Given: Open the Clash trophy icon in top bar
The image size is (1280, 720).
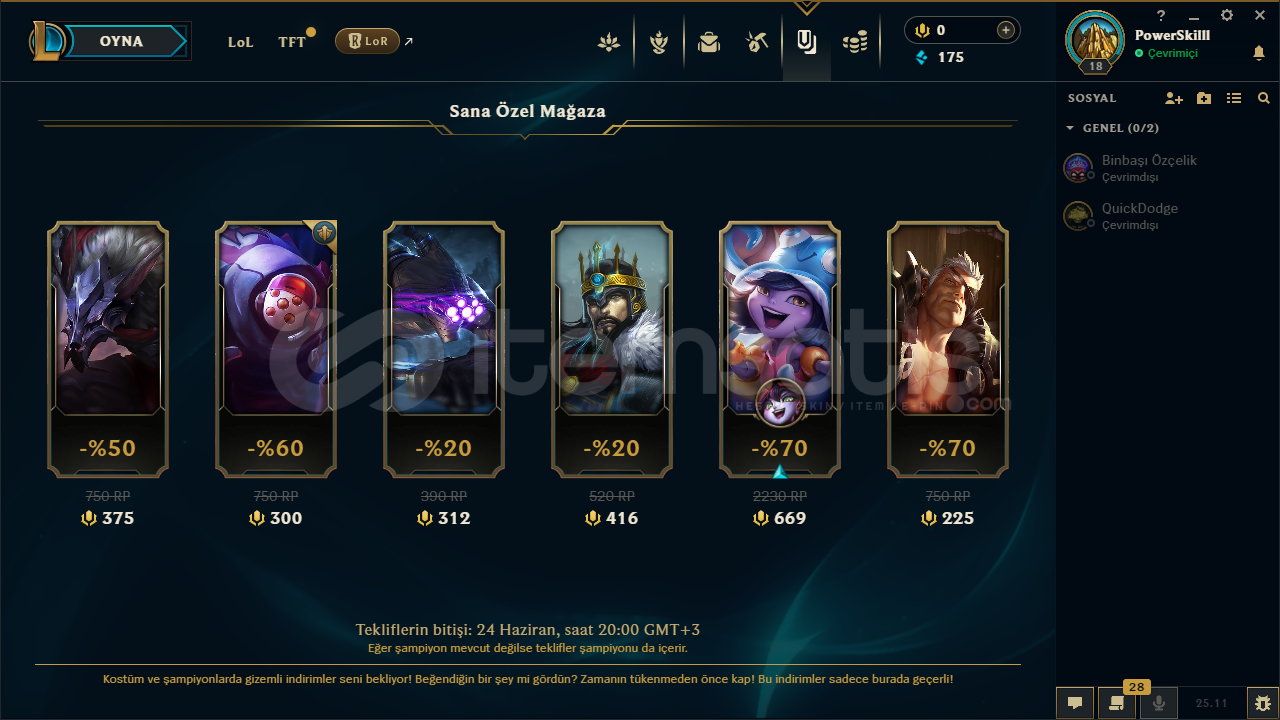Looking at the screenshot, I should coord(658,42).
